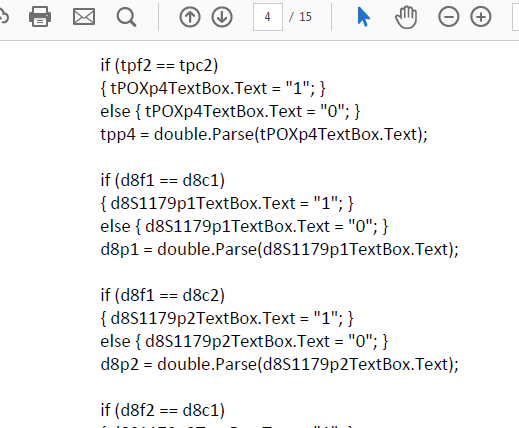Click the line starting "tpp4 = double.Parse"
This screenshot has height=428, width=519.
coord(264,134)
